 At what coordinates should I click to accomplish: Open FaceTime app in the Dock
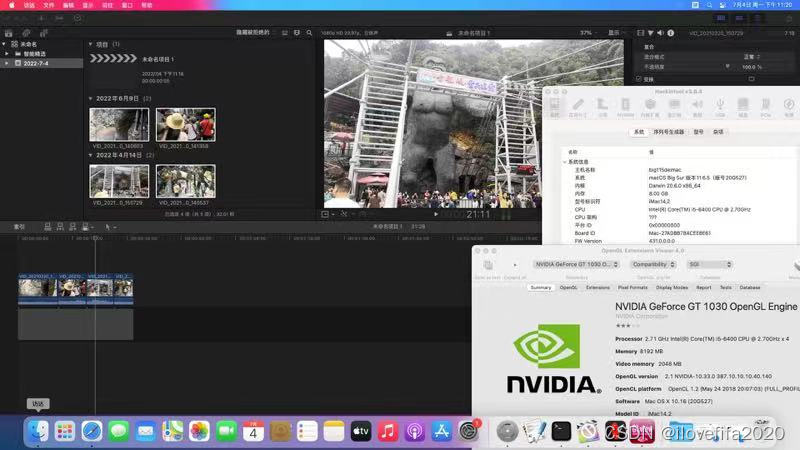click(226, 432)
